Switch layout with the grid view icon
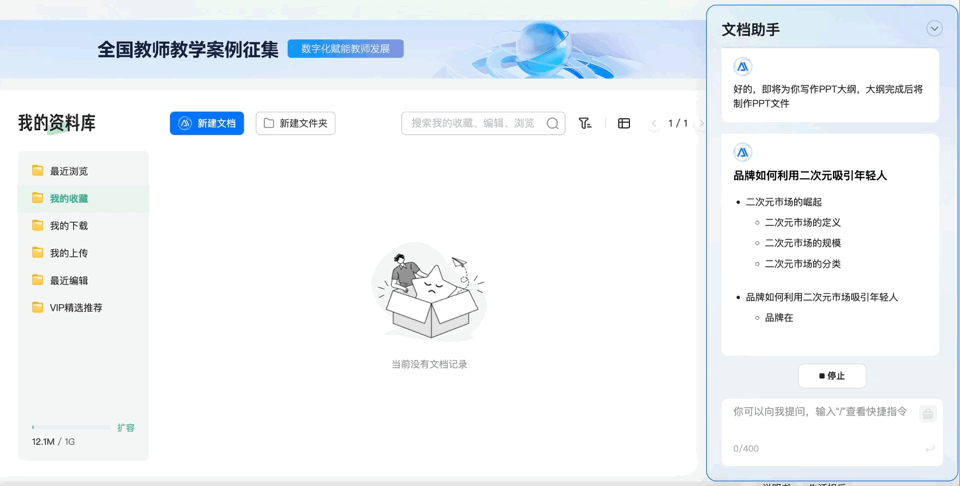Screen dimensions: 960x486 (624, 123)
